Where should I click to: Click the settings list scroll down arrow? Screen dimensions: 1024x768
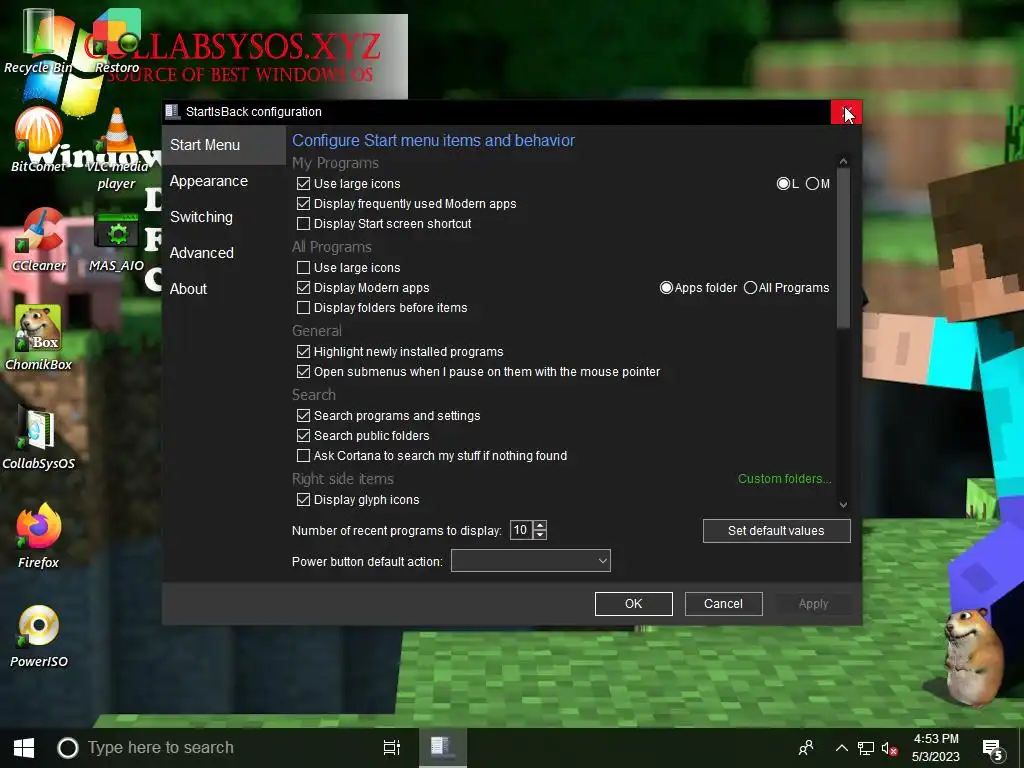click(x=843, y=504)
